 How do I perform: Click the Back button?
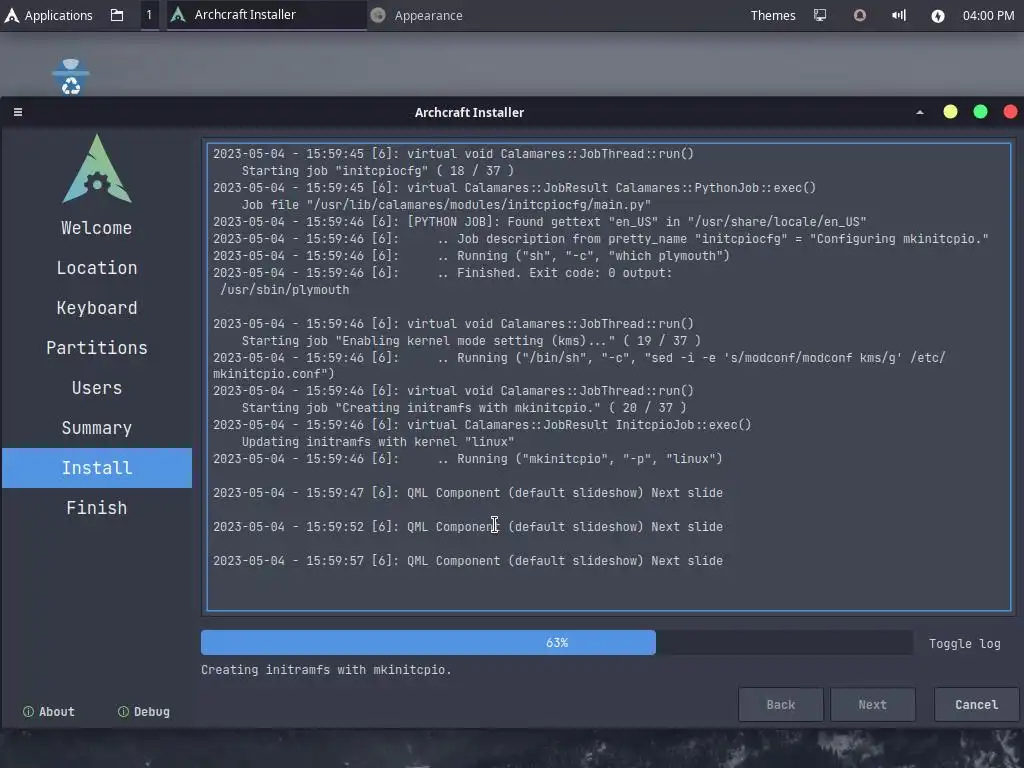coord(780,705)
